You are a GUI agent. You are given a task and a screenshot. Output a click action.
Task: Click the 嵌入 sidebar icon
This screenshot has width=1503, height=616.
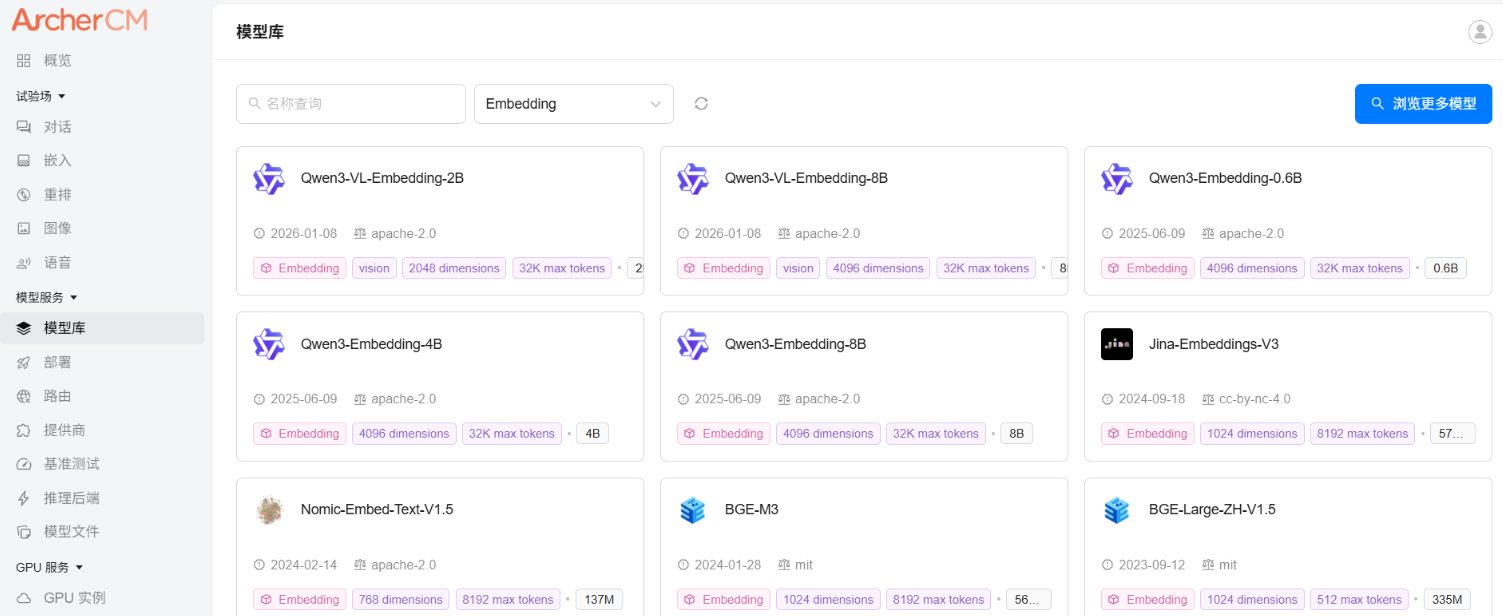pyautogui.click(x=24, y=160)
